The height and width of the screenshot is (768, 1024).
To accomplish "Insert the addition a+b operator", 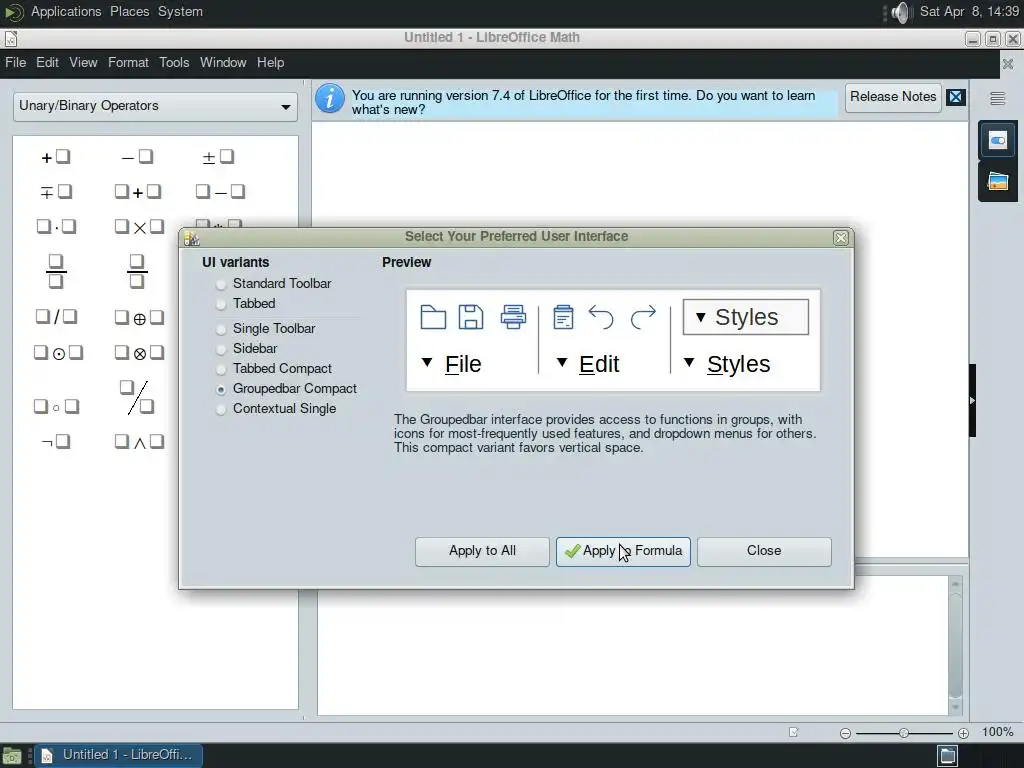I will coord(137,192).
